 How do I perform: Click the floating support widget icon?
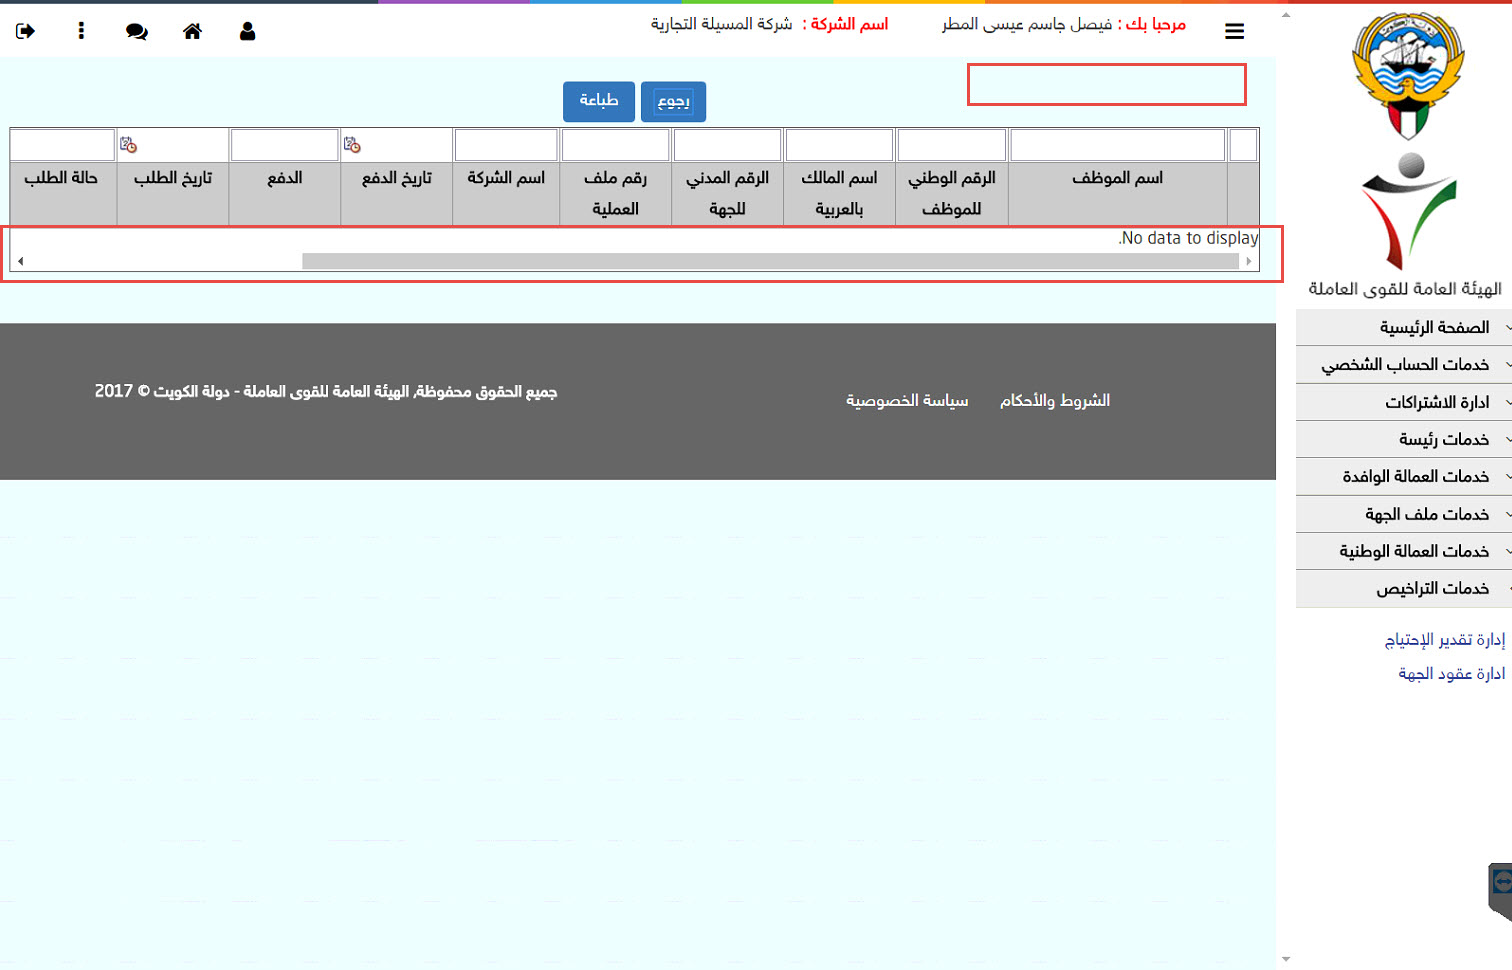point(1500,890)
